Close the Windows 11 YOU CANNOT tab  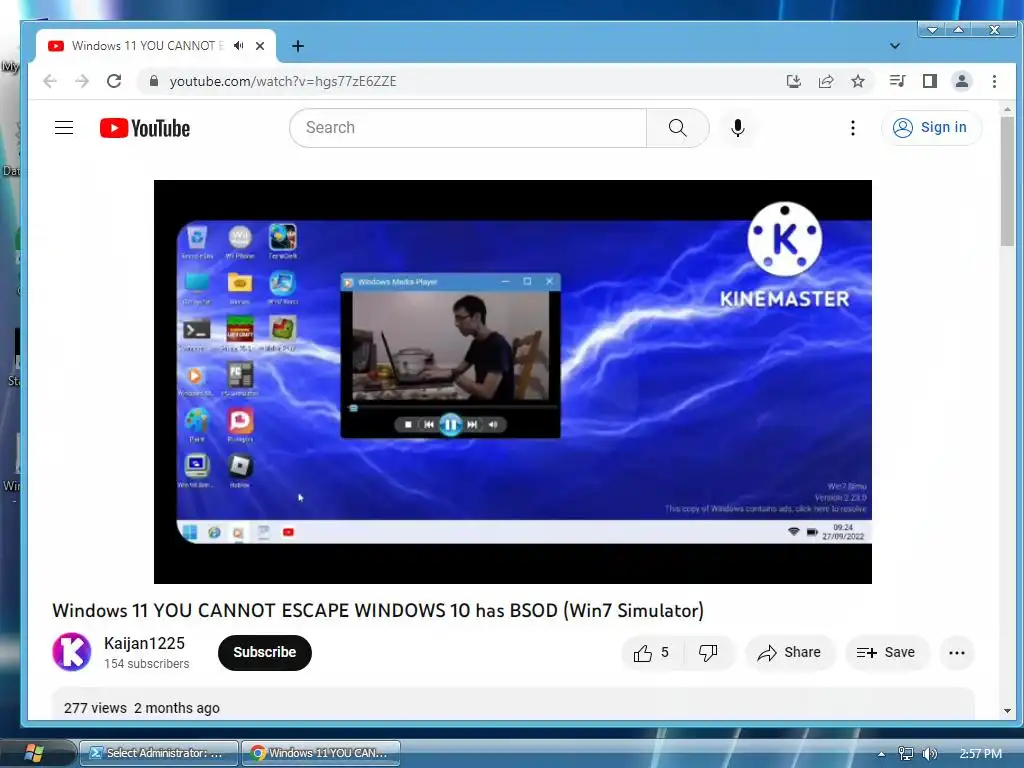coord(260,46)
